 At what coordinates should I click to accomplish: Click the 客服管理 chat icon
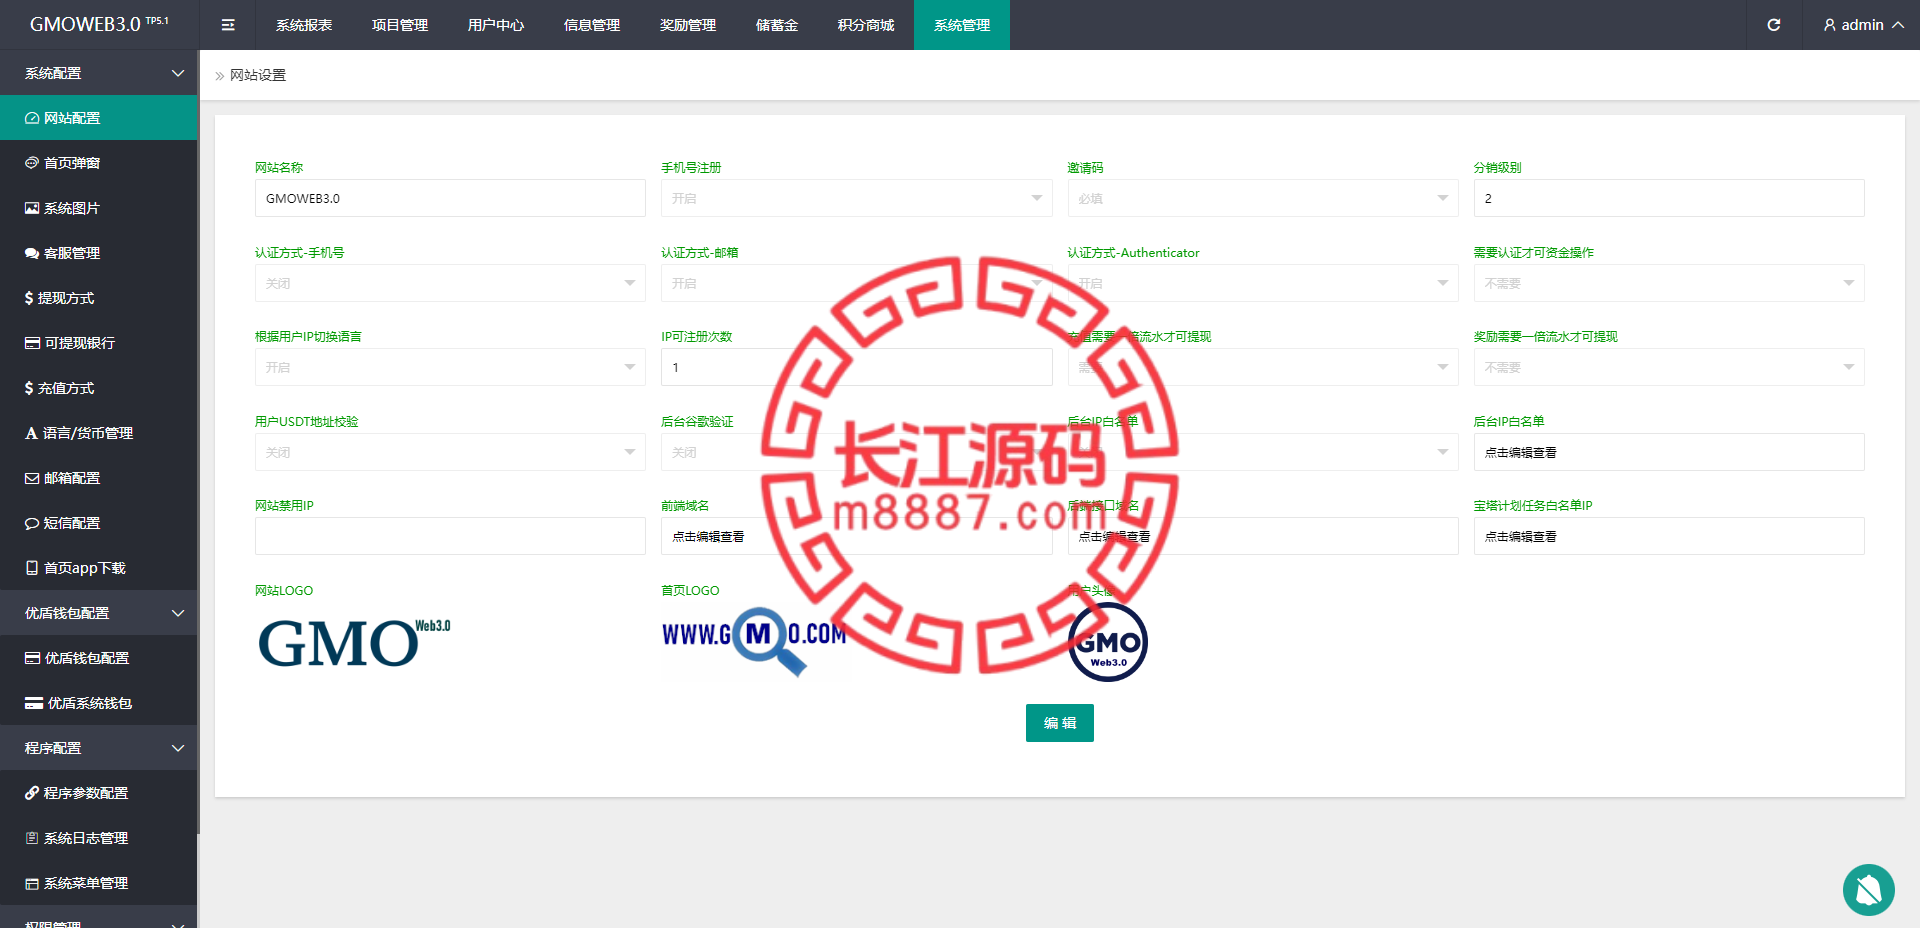[32, 253]
